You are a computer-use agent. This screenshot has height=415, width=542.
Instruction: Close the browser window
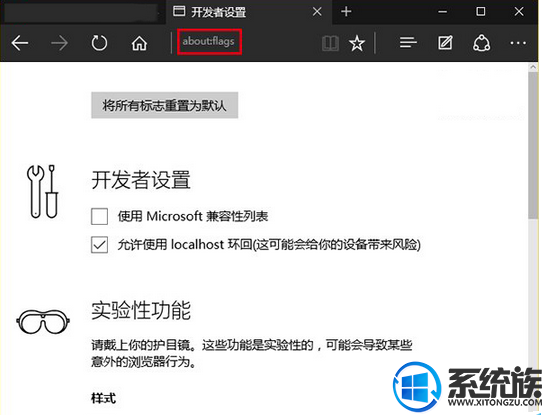(x=519, y=11)
